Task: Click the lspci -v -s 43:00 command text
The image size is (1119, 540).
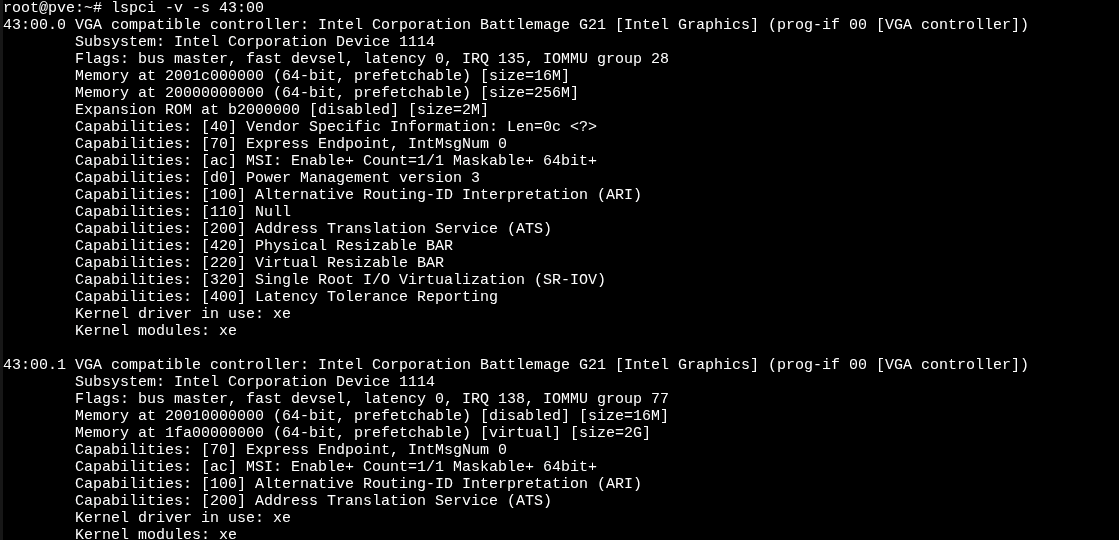Action: coord(188,8)
